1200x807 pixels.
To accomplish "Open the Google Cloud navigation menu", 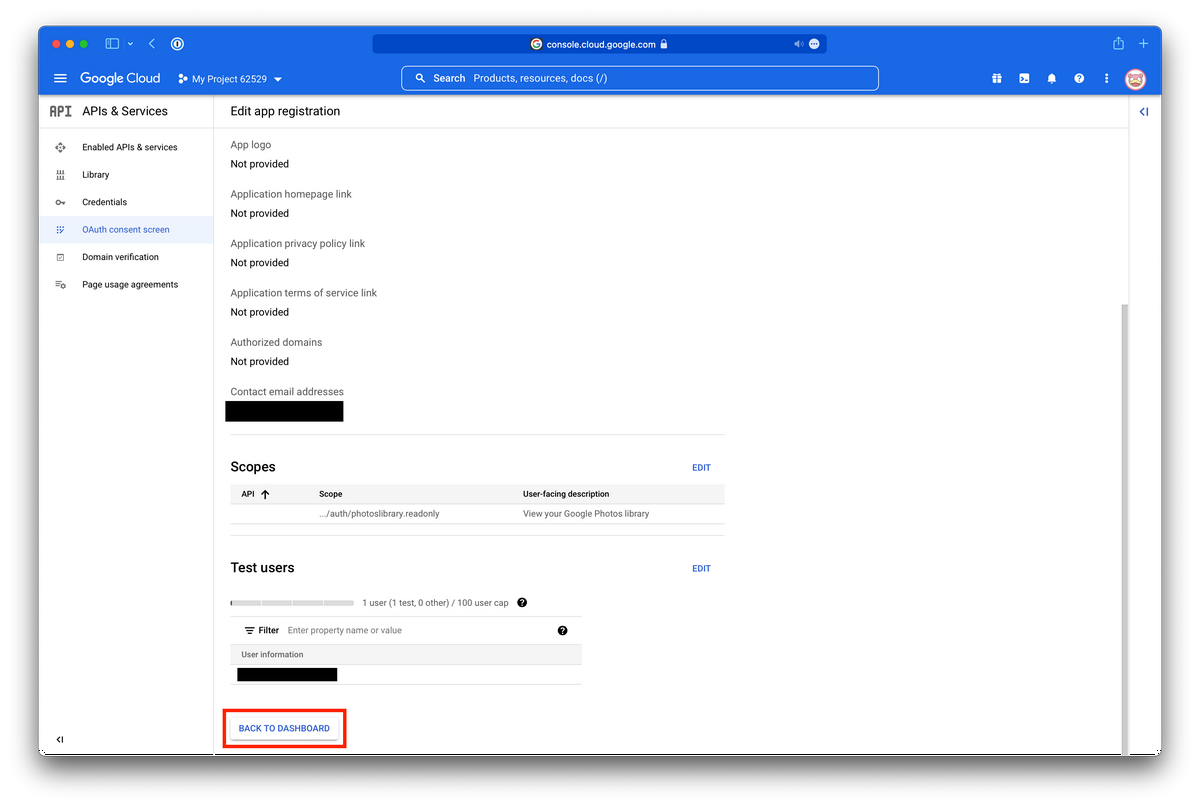I will (x=60, y=78).
